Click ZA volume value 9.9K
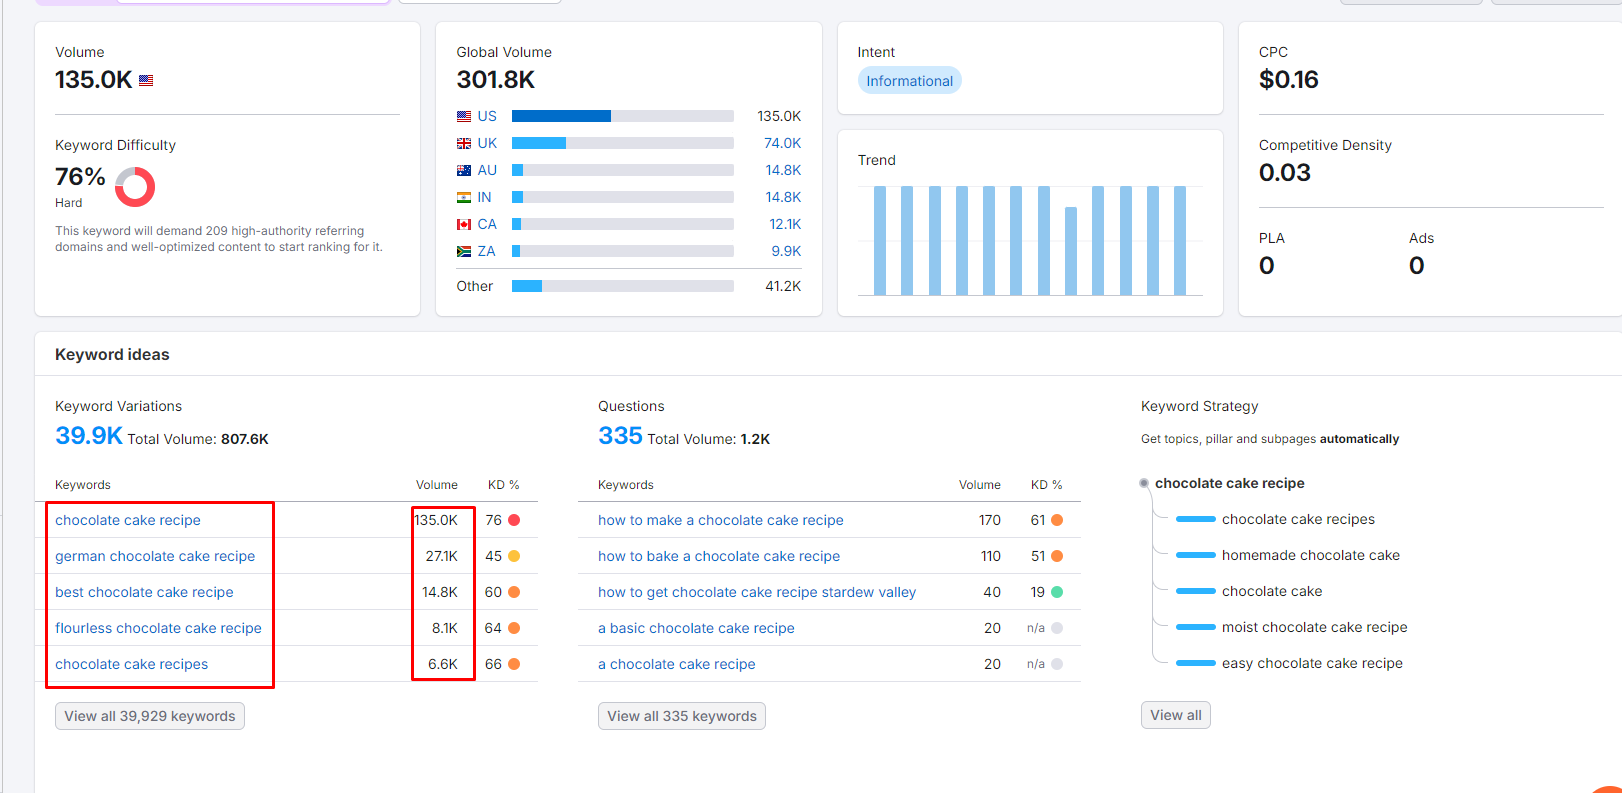 [786, 251]
